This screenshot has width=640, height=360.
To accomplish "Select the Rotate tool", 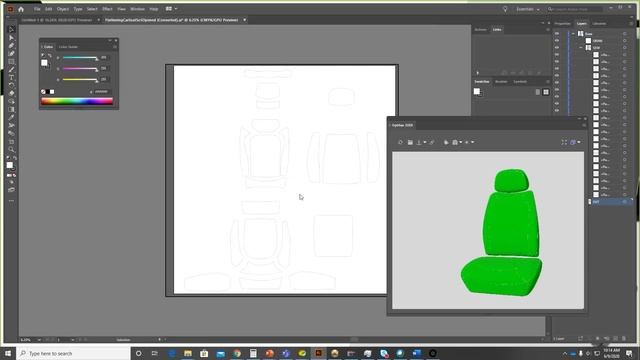I will click(x=11, y=85).
